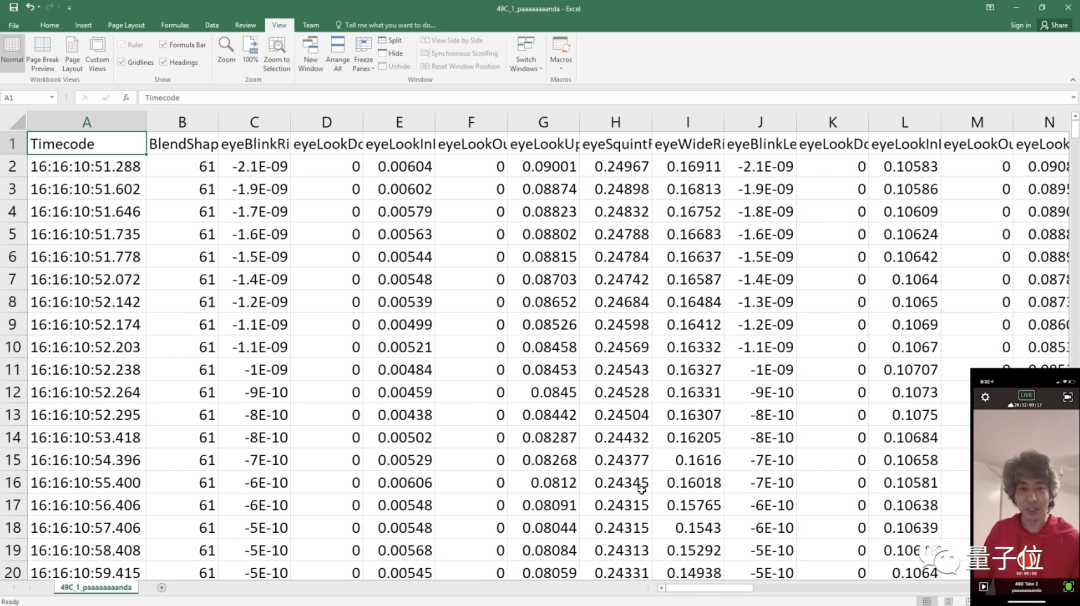This screenshot has height=606, width=1080.
Task: Toggle the Ruler checkbox
Action: [x=122, y=45]
